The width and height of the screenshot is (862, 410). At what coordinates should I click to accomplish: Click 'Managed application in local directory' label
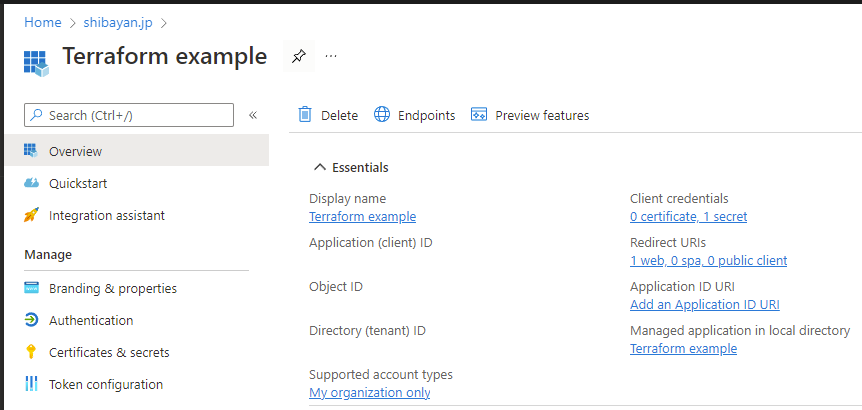[x=740, y=330]
